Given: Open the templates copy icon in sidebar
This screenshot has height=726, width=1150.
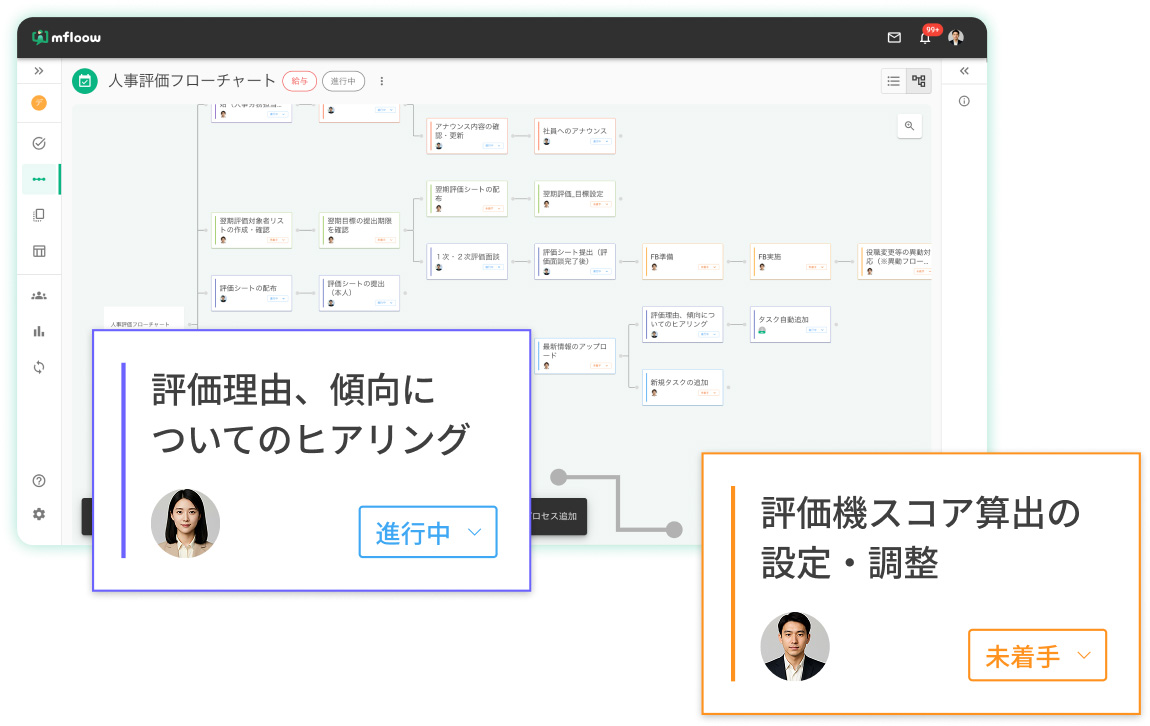Looking at the screenshot, I should point(39,215).
